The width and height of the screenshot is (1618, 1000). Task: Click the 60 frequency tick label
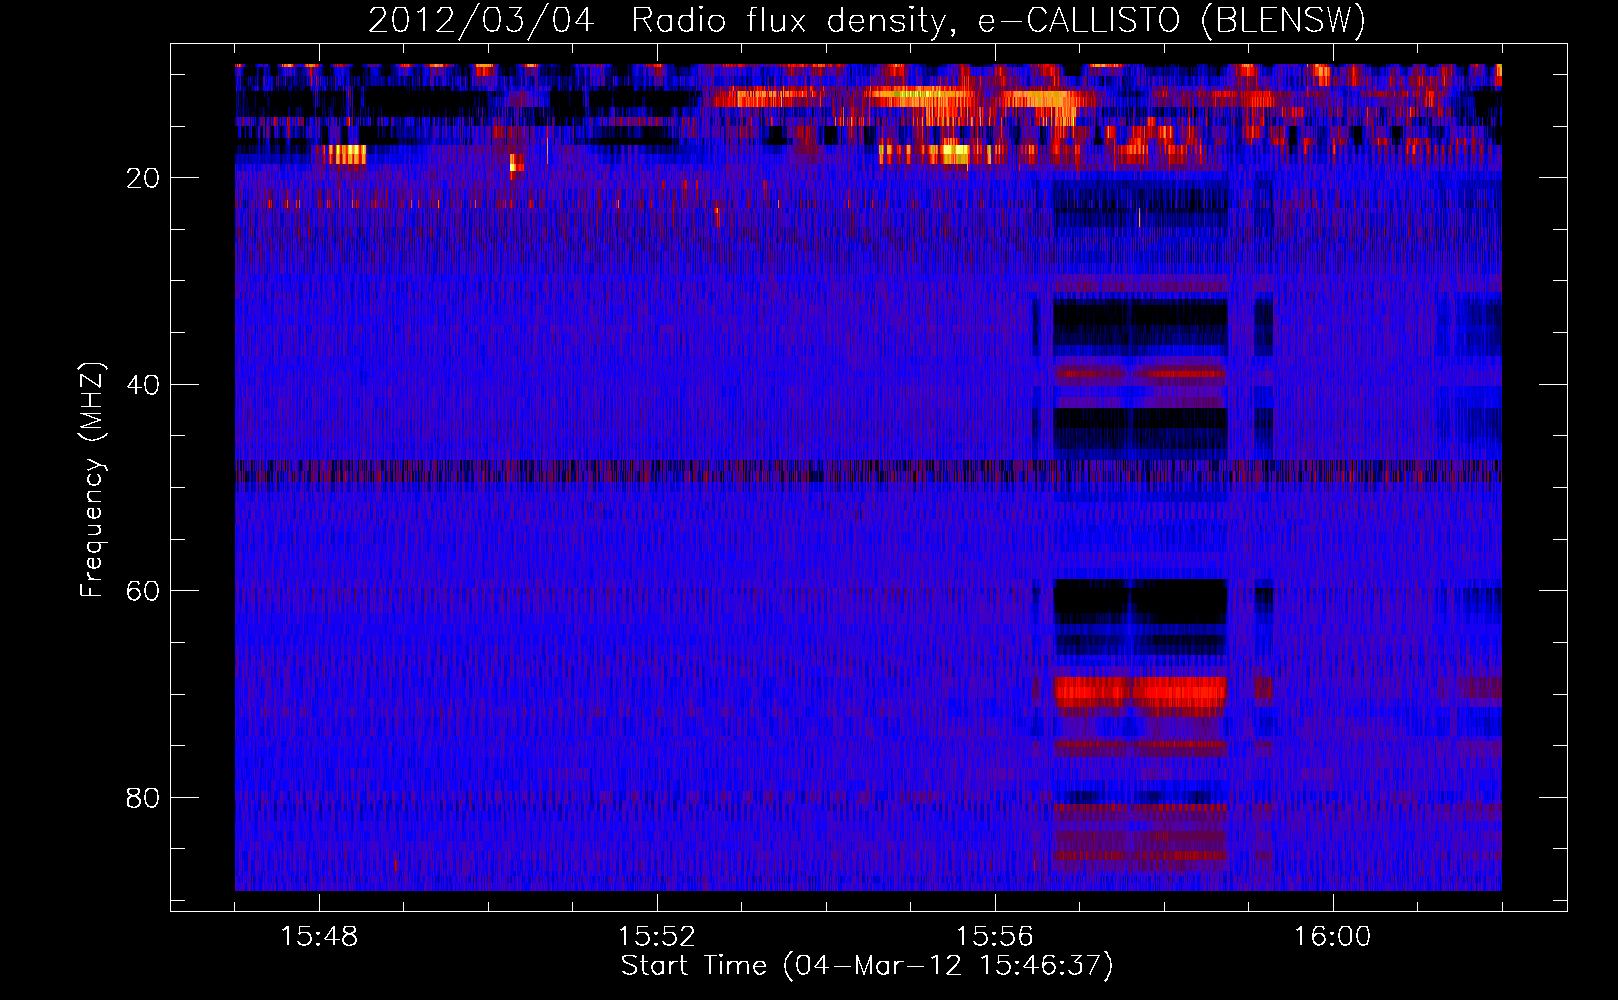144,591
